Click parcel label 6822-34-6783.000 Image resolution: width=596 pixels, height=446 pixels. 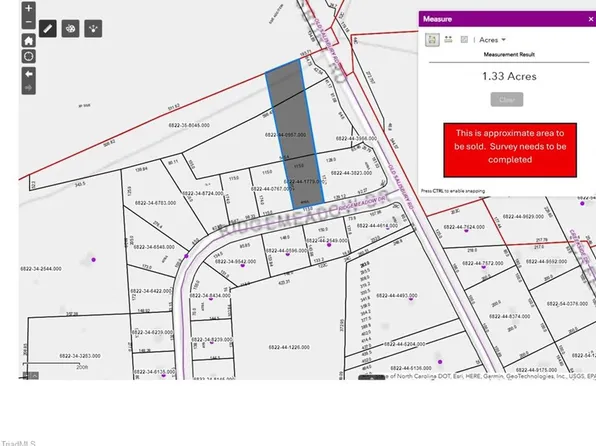(x=155, y=203)
